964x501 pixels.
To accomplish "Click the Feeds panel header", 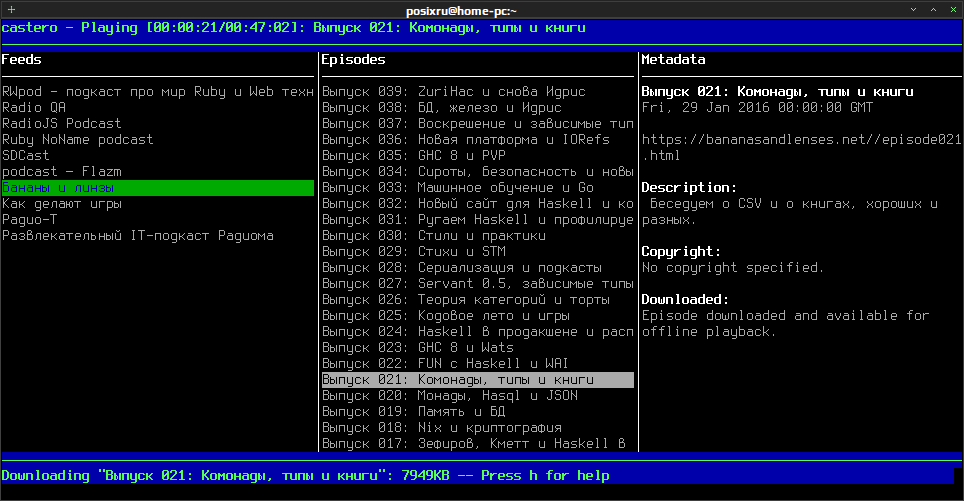I will (22, 60).
